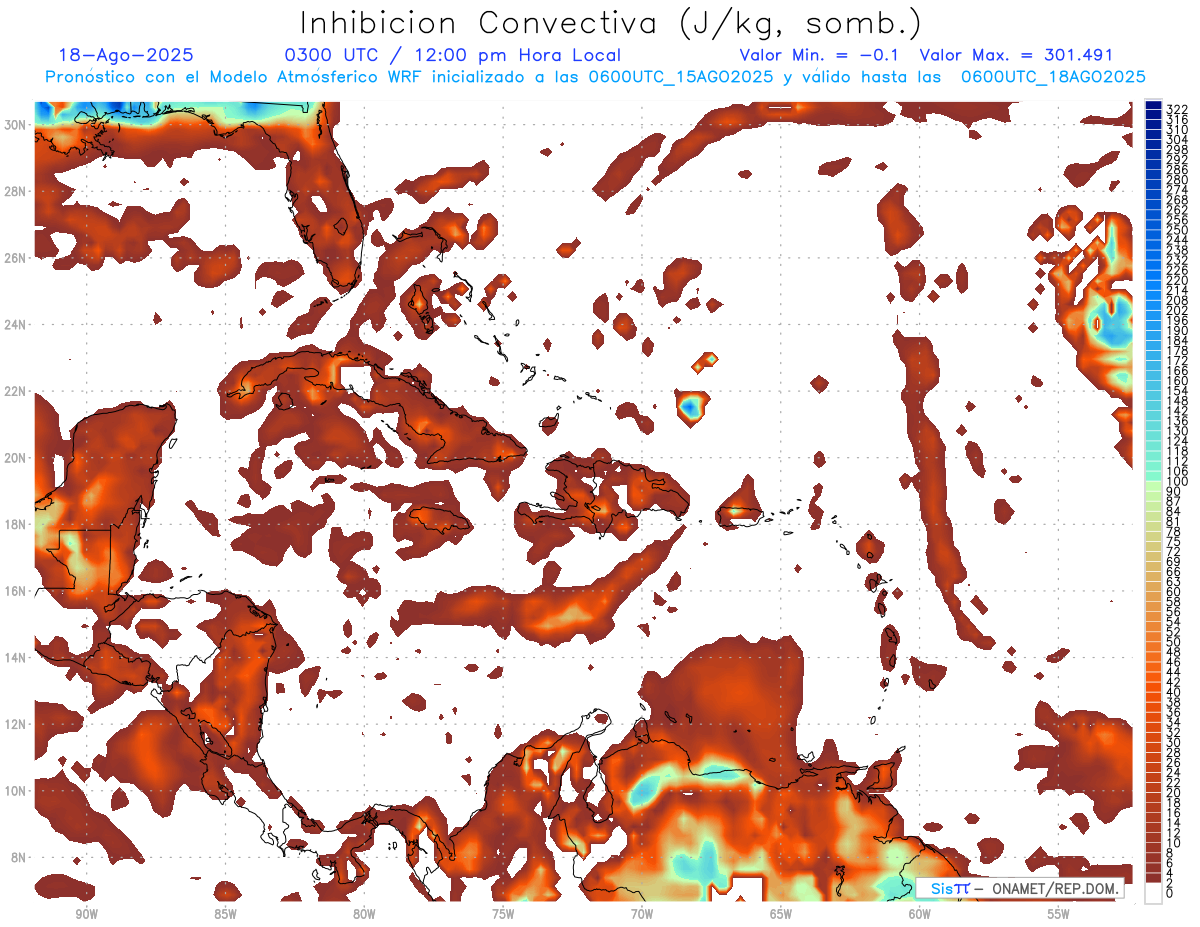Screen dimensions: 1200x927
Task: Click the '75W' longitude label
Action: (x=503, y=914)
